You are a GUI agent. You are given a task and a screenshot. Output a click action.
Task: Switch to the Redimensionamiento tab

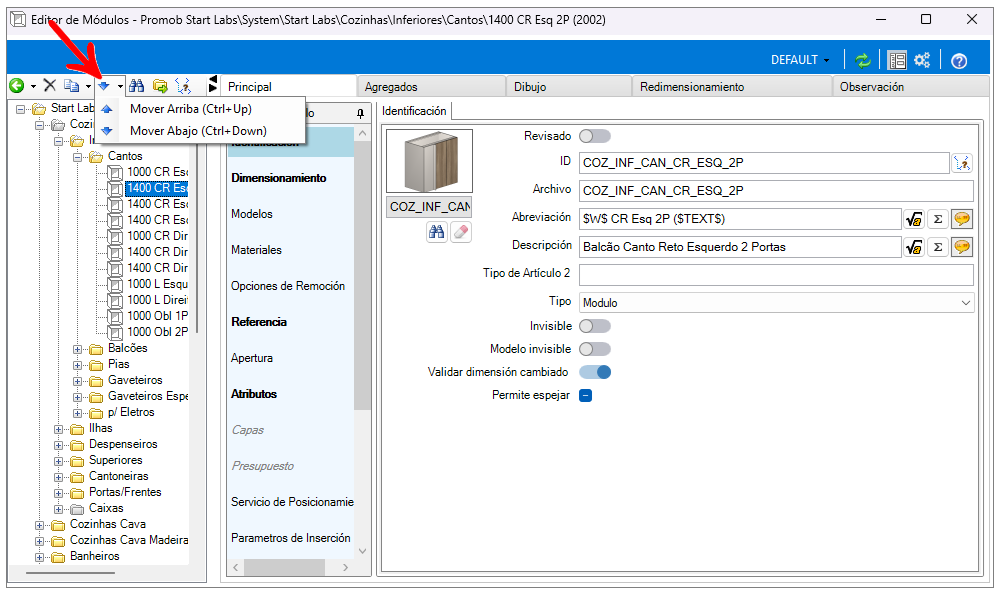coord(692,87)
